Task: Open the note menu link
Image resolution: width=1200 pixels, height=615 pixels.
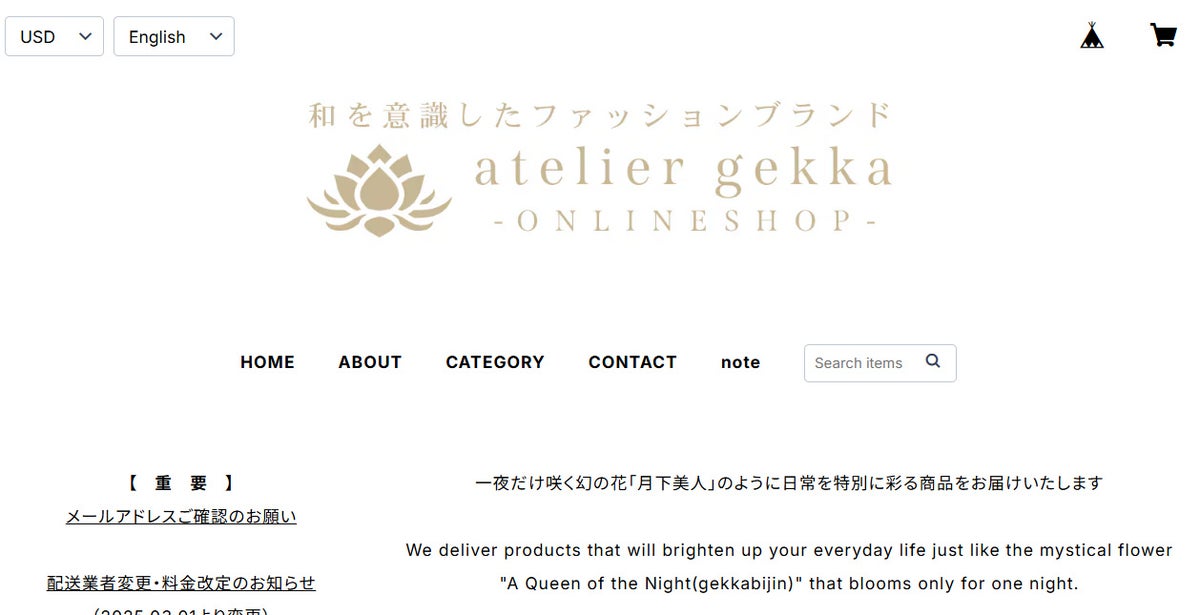Action: click(x=740, y=362)
